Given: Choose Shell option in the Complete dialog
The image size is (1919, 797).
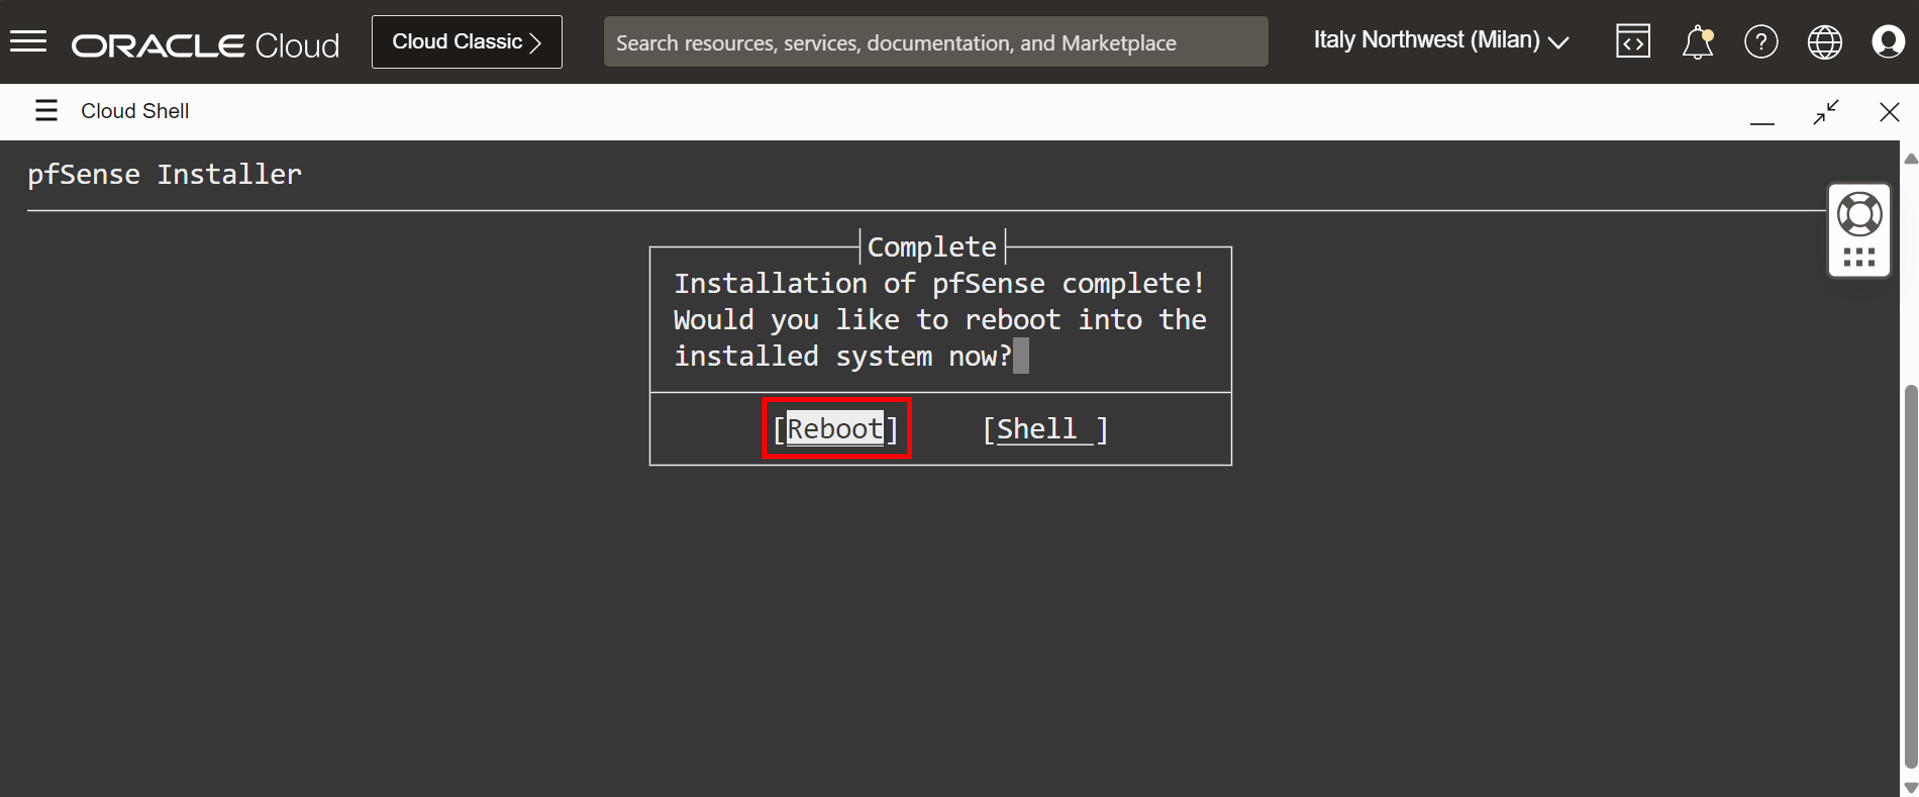Looking at the screenshot, I should coord(1045,429).
